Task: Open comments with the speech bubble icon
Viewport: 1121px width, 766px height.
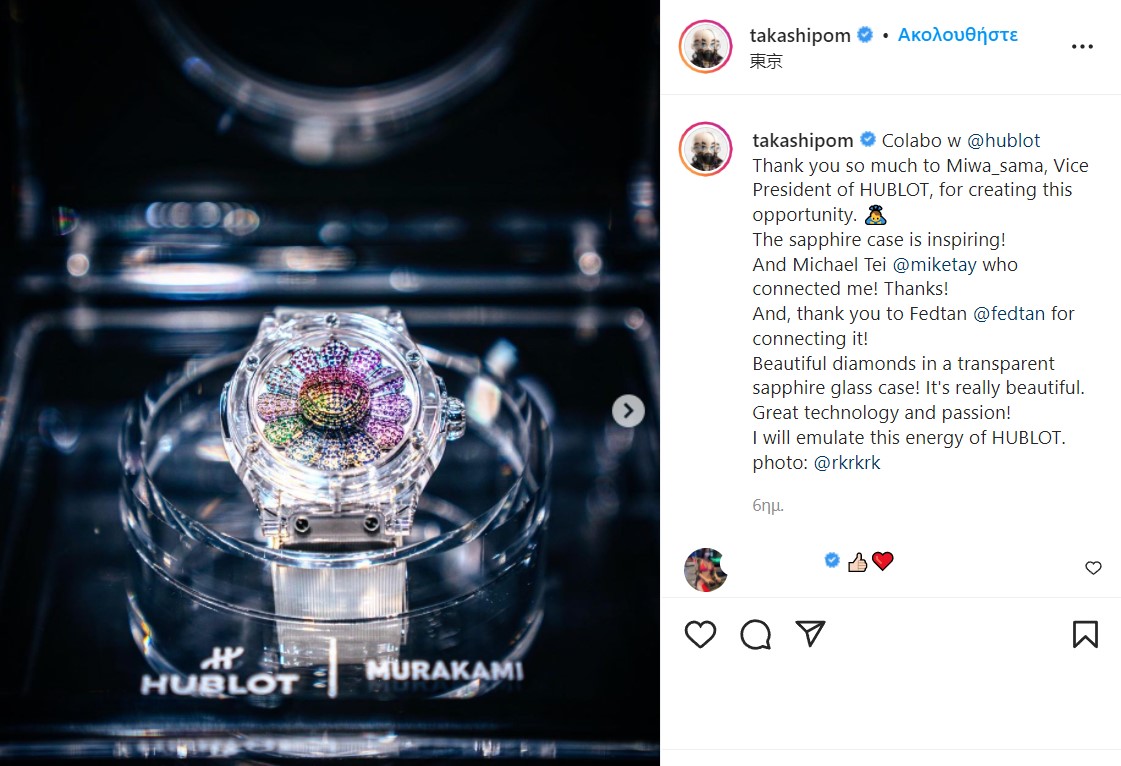Action: (756, 634)
